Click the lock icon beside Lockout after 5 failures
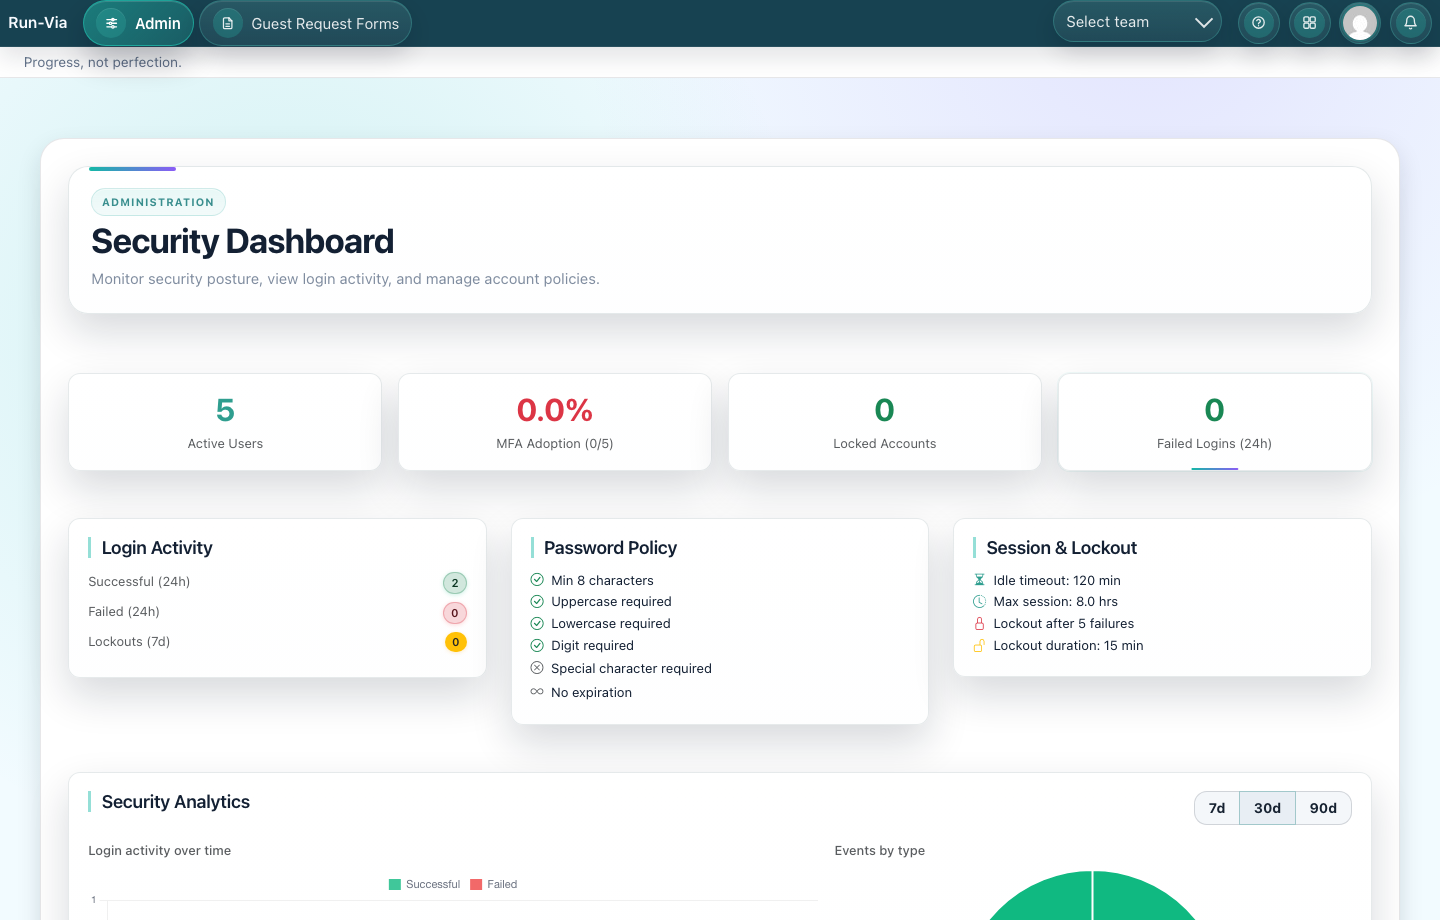Viewport: 1440px width, 920px height. pyautogui.click(x=980, y=623)
